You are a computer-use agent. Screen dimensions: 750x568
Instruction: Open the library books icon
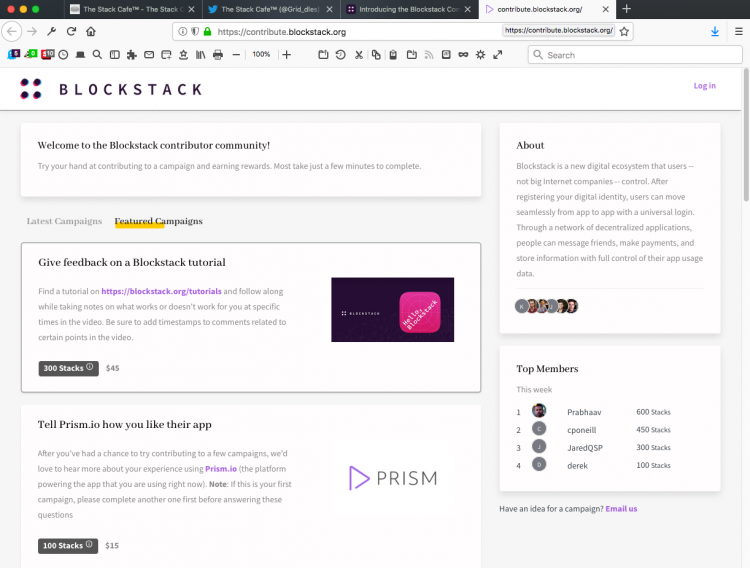[x=200, y=55]
